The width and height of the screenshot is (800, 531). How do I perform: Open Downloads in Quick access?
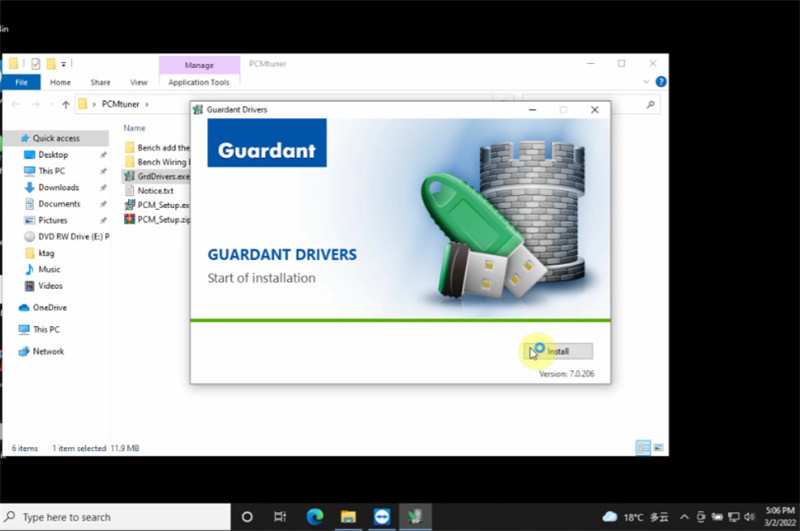(x=58, y=187)
